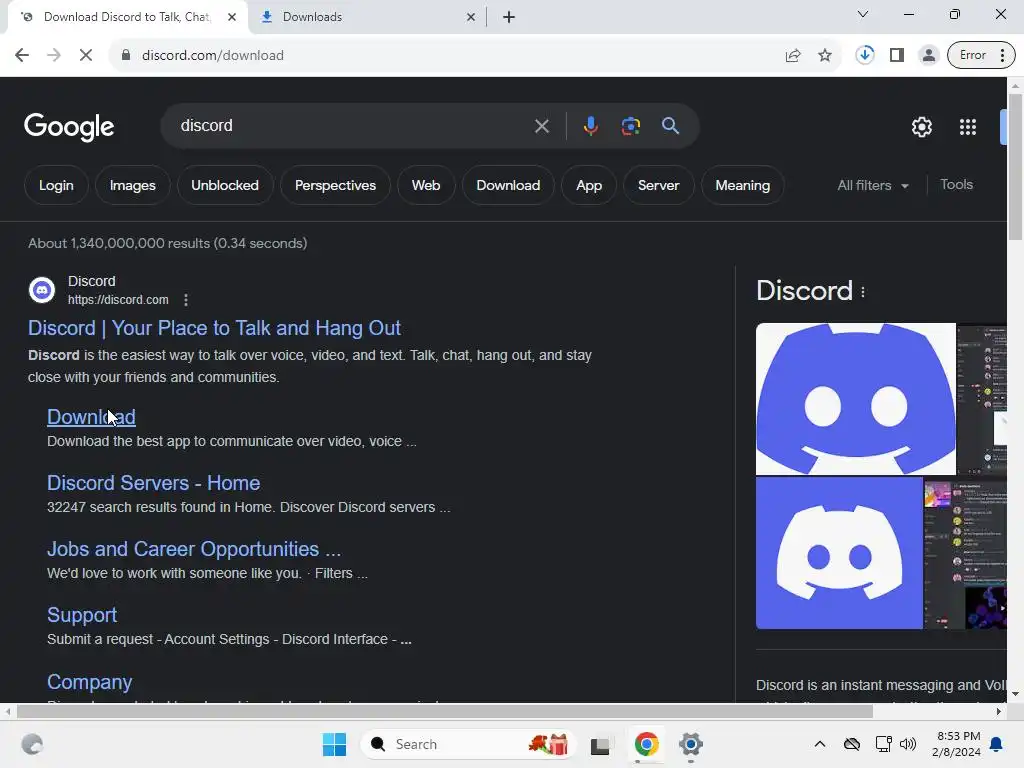
Task: Start voice search with microphone icon
Action: tap(590, 125)
